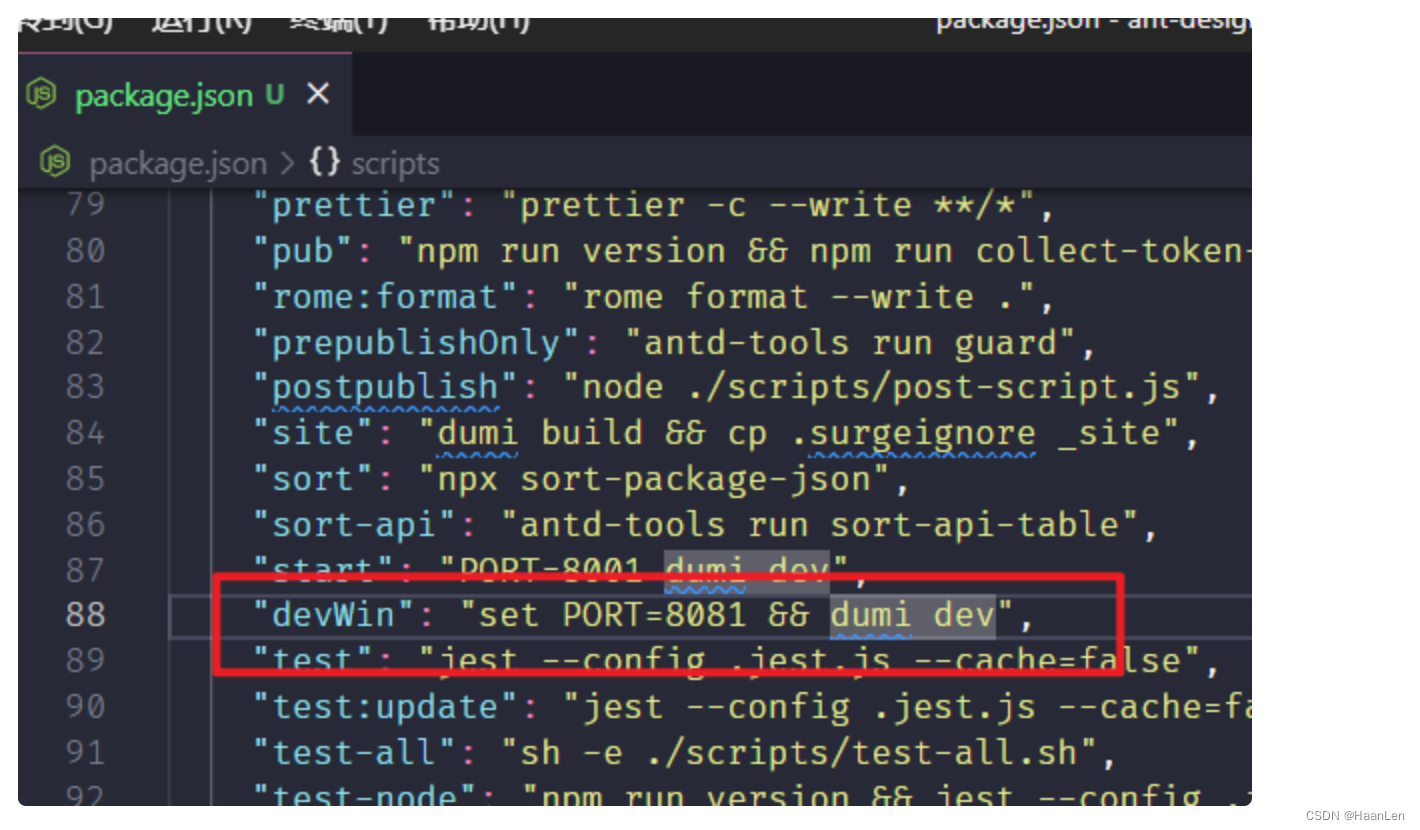Click the "antd-tools run sort-api-table" value
Image resolution: width=1420 pixels, height=830 pixels.
(819, 525)
